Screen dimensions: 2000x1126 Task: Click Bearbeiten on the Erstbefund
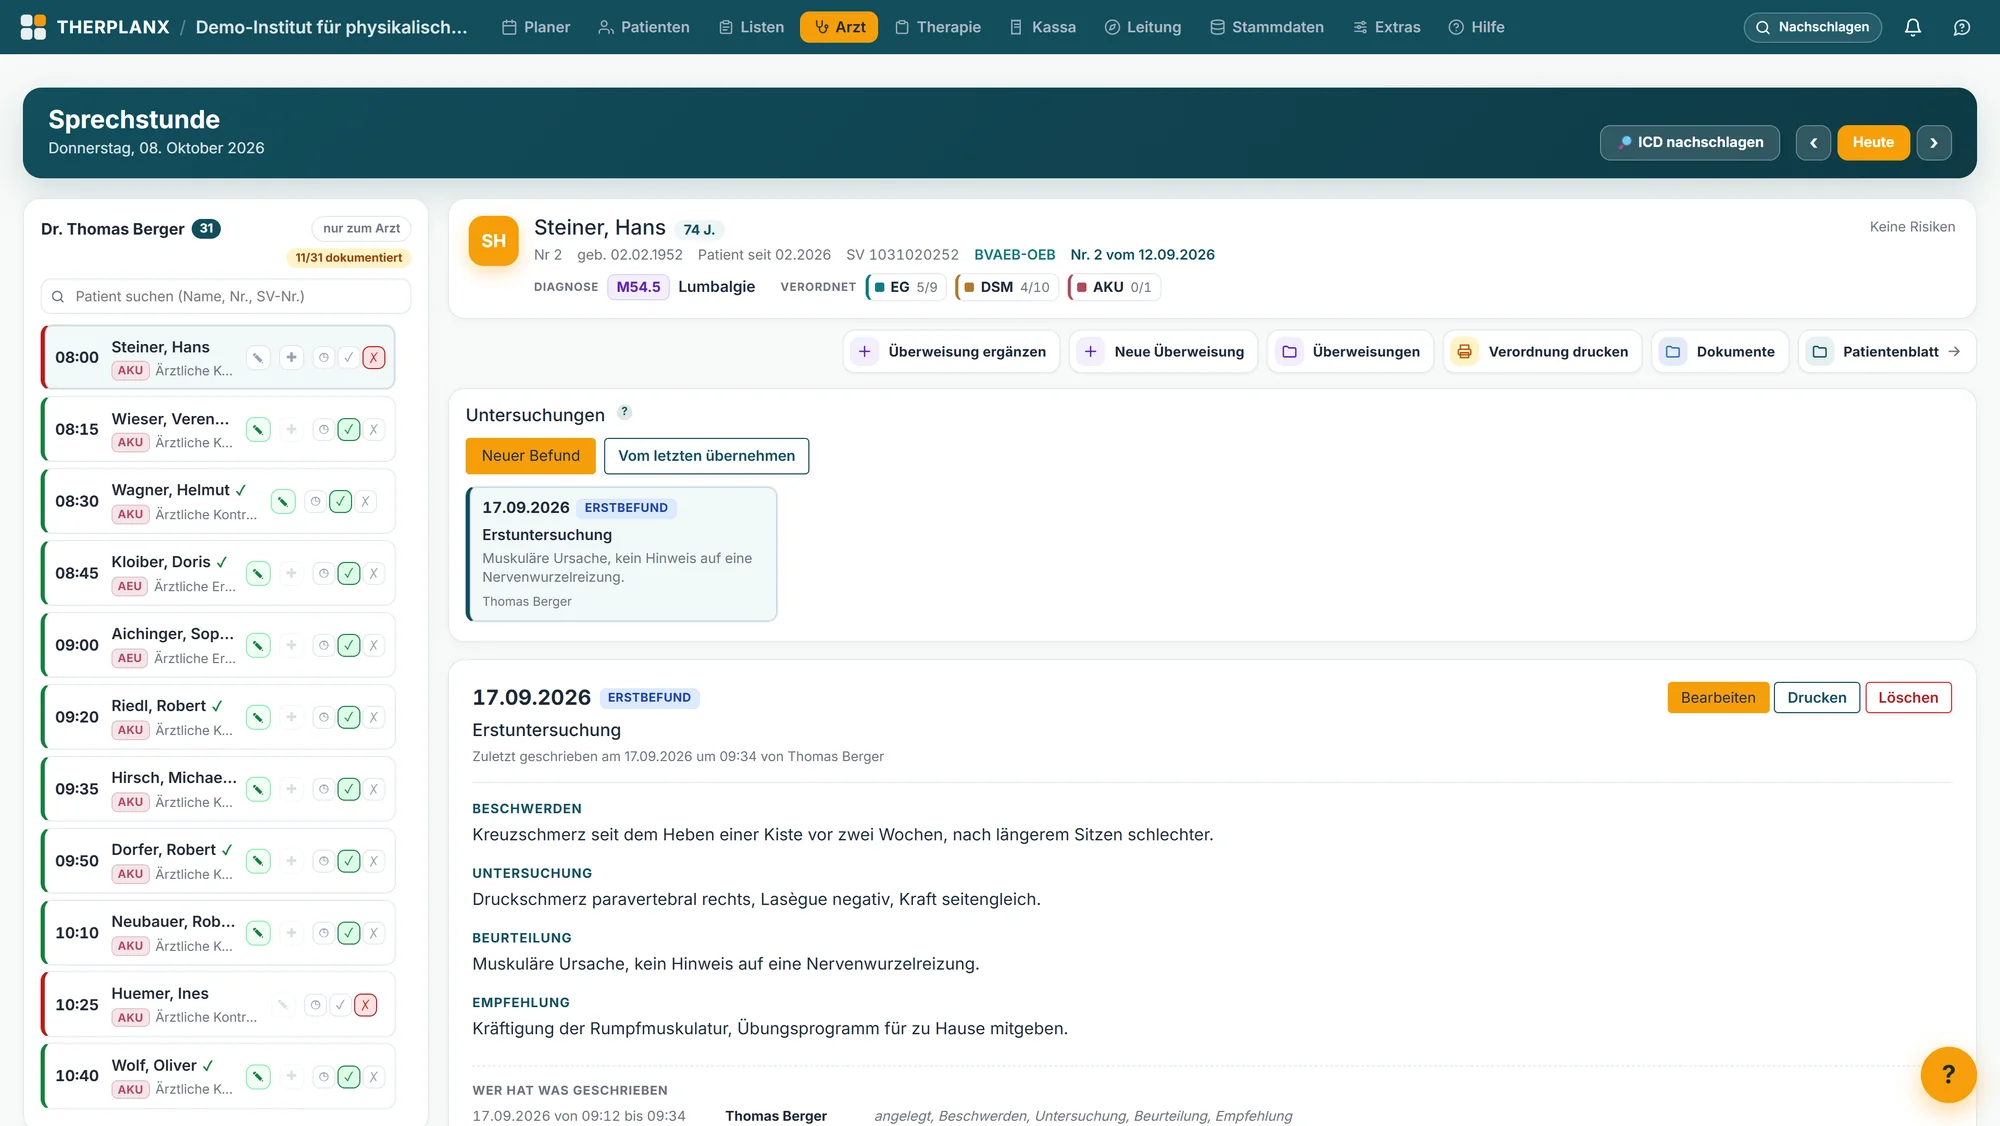[1718, 698]
